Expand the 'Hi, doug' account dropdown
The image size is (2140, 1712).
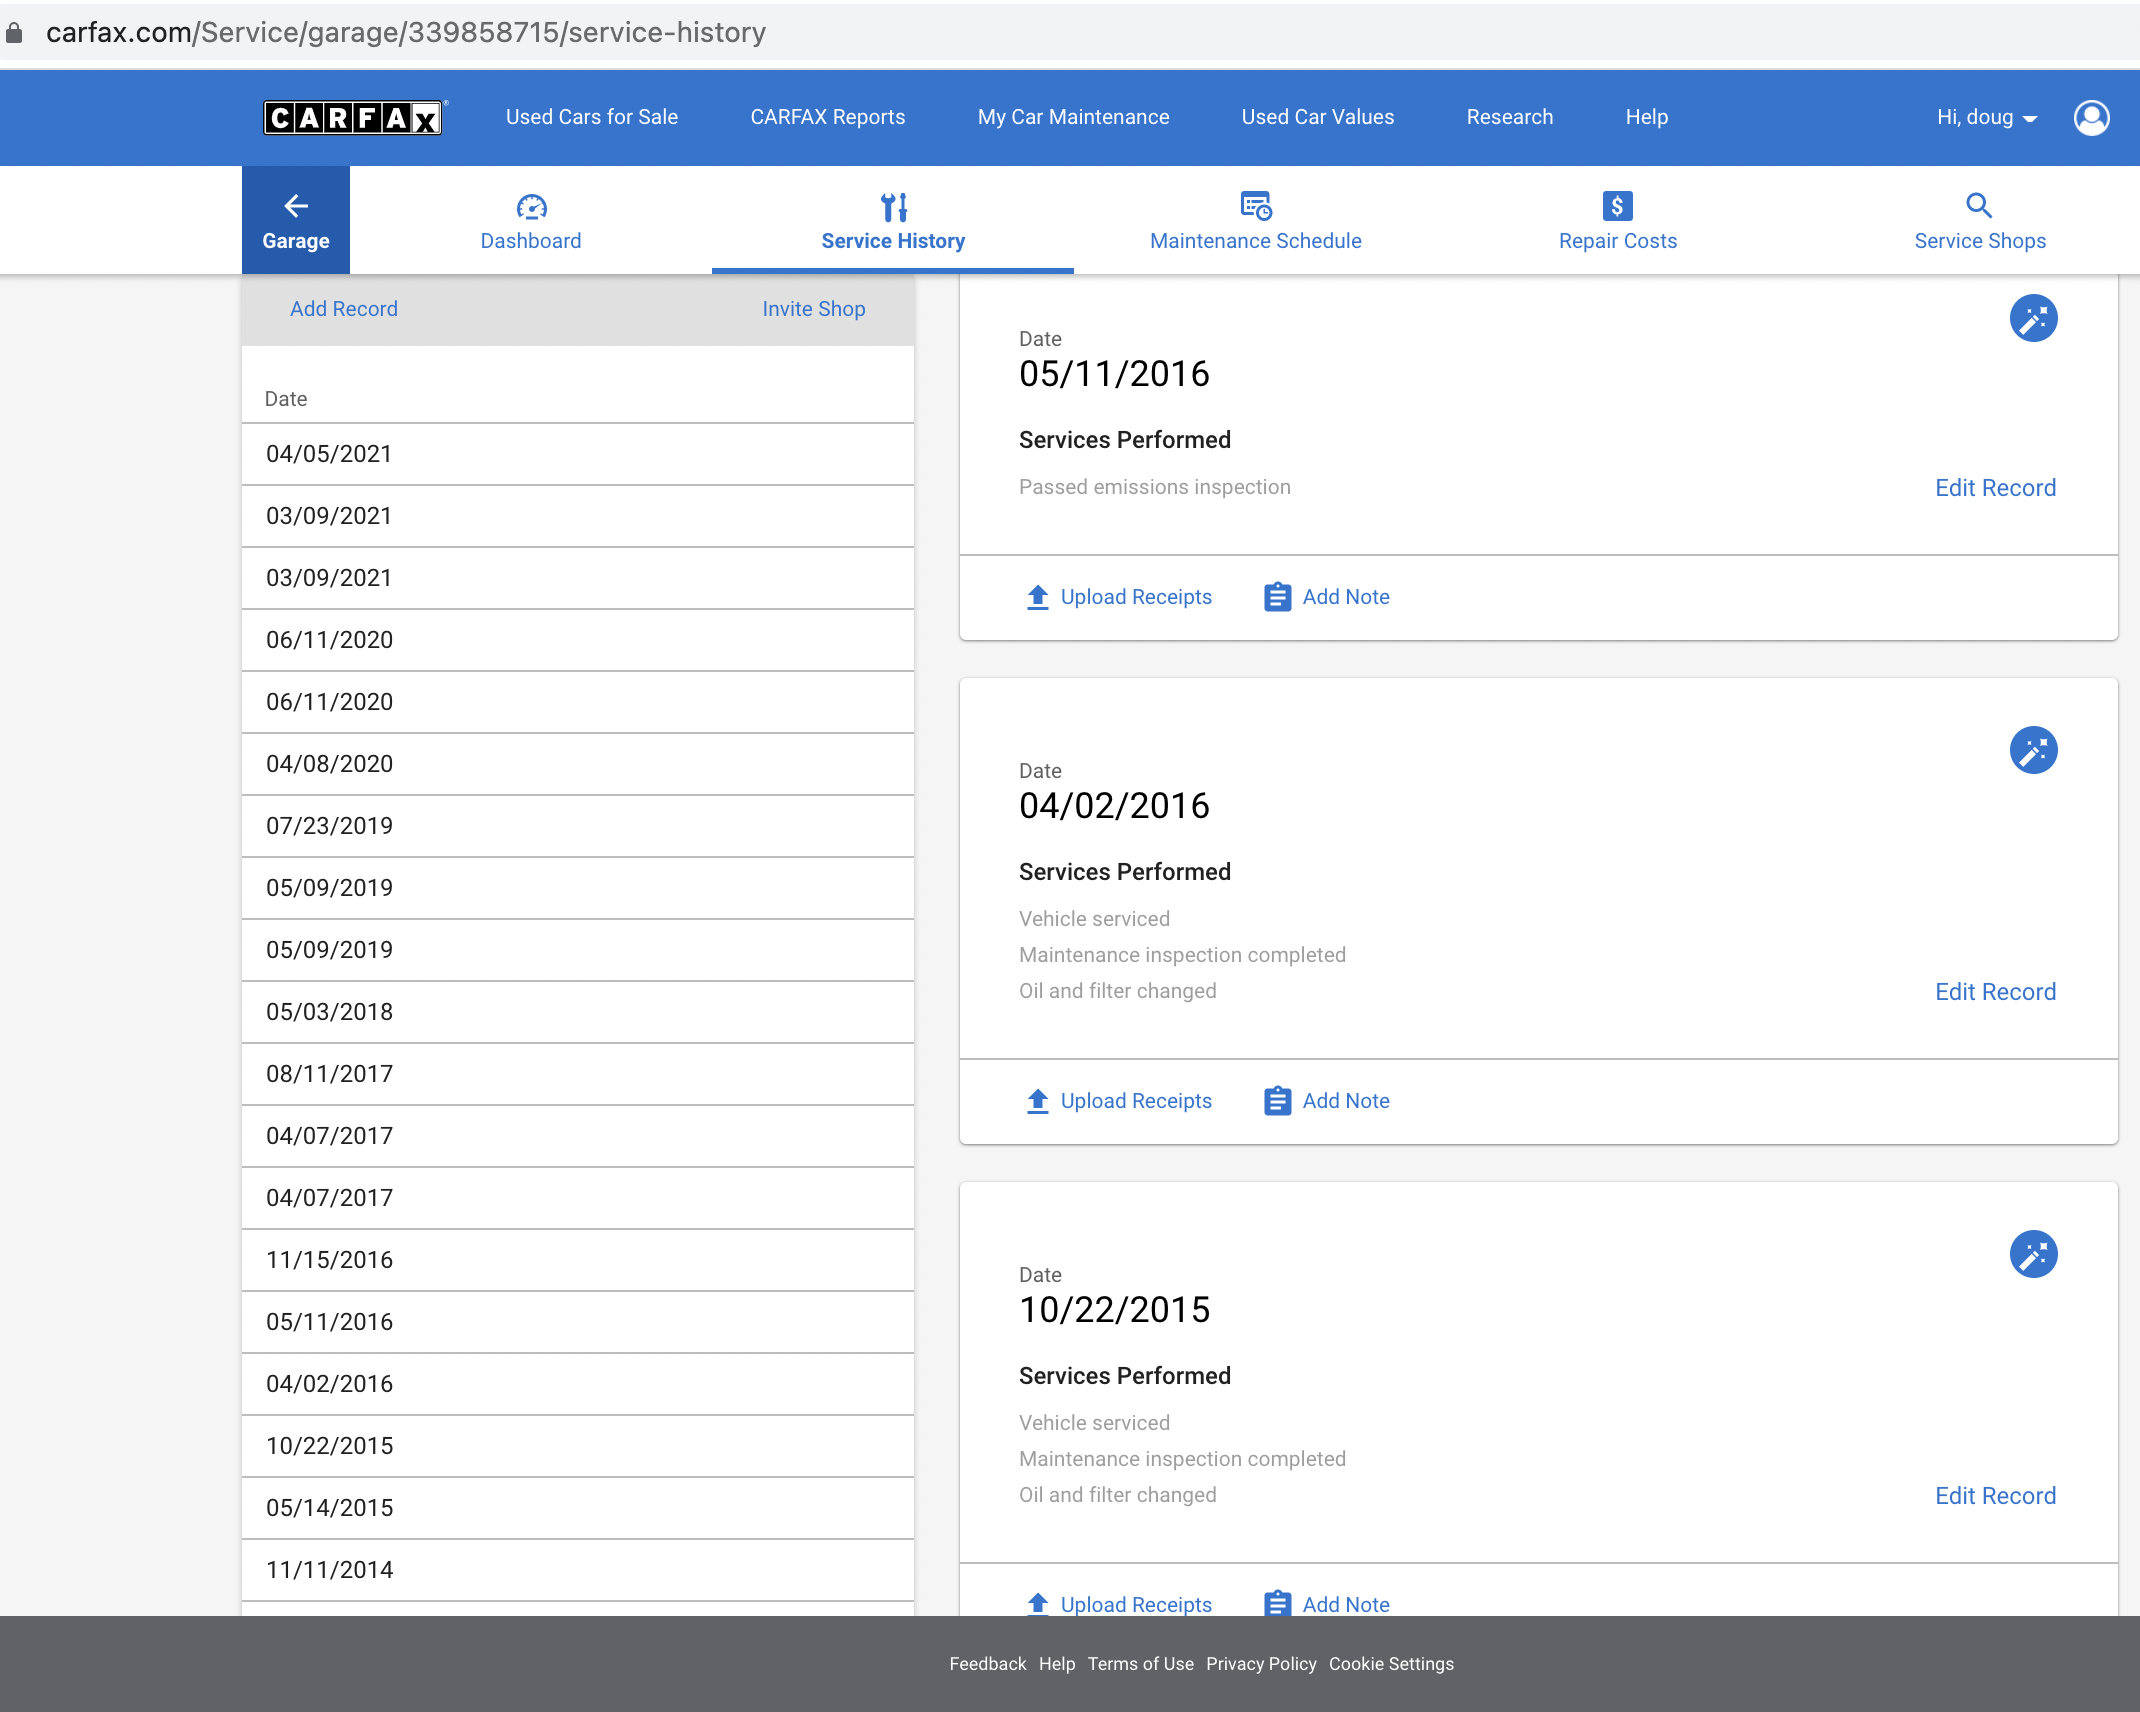(1986, 118)
